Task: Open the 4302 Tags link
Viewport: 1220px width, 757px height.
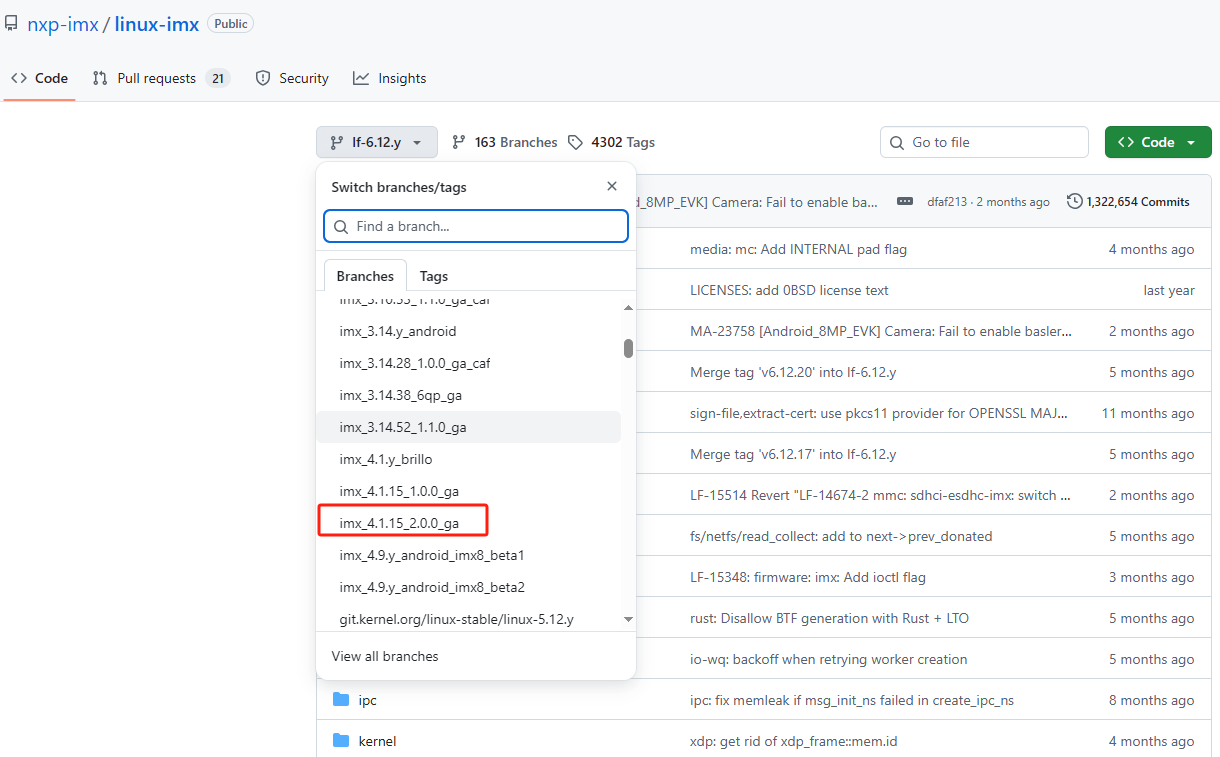Action: tap(611, 142)
